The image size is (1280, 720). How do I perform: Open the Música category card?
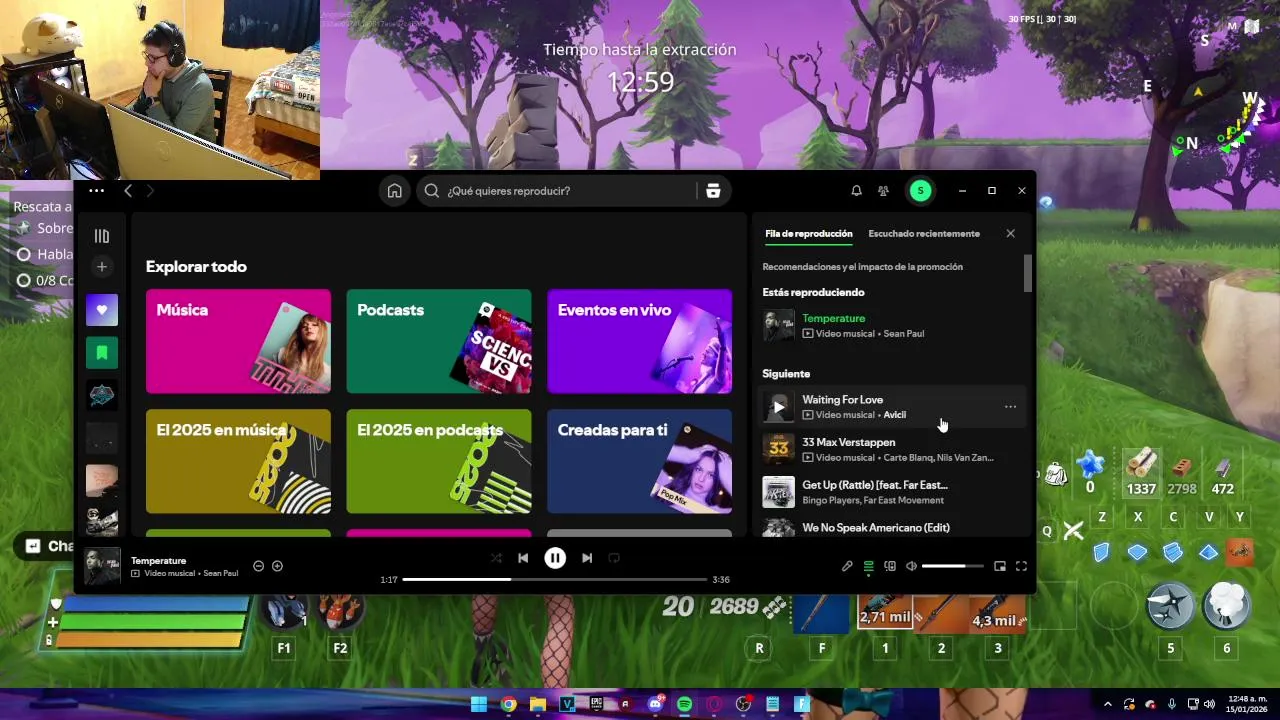tap(238, 341)
